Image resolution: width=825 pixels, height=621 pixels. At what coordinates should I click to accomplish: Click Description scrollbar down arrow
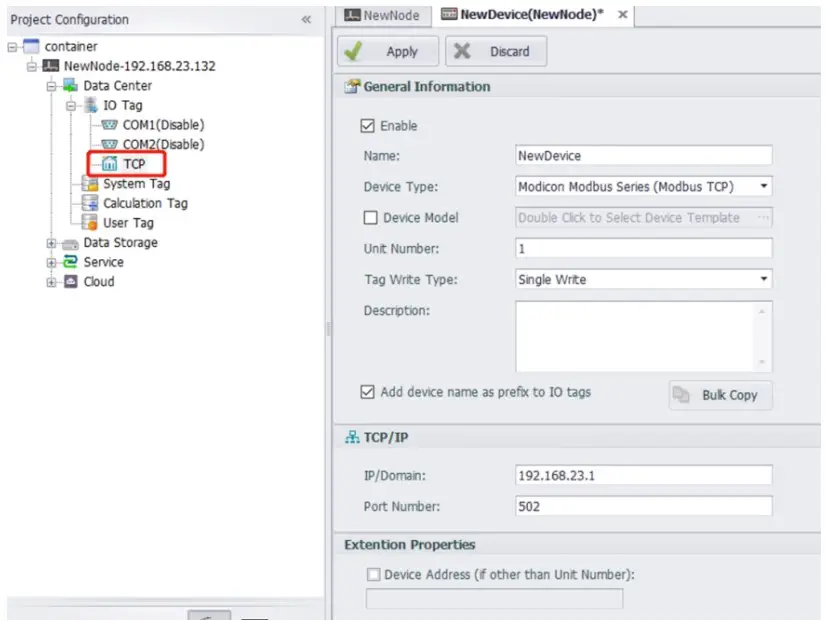[762, 362]
